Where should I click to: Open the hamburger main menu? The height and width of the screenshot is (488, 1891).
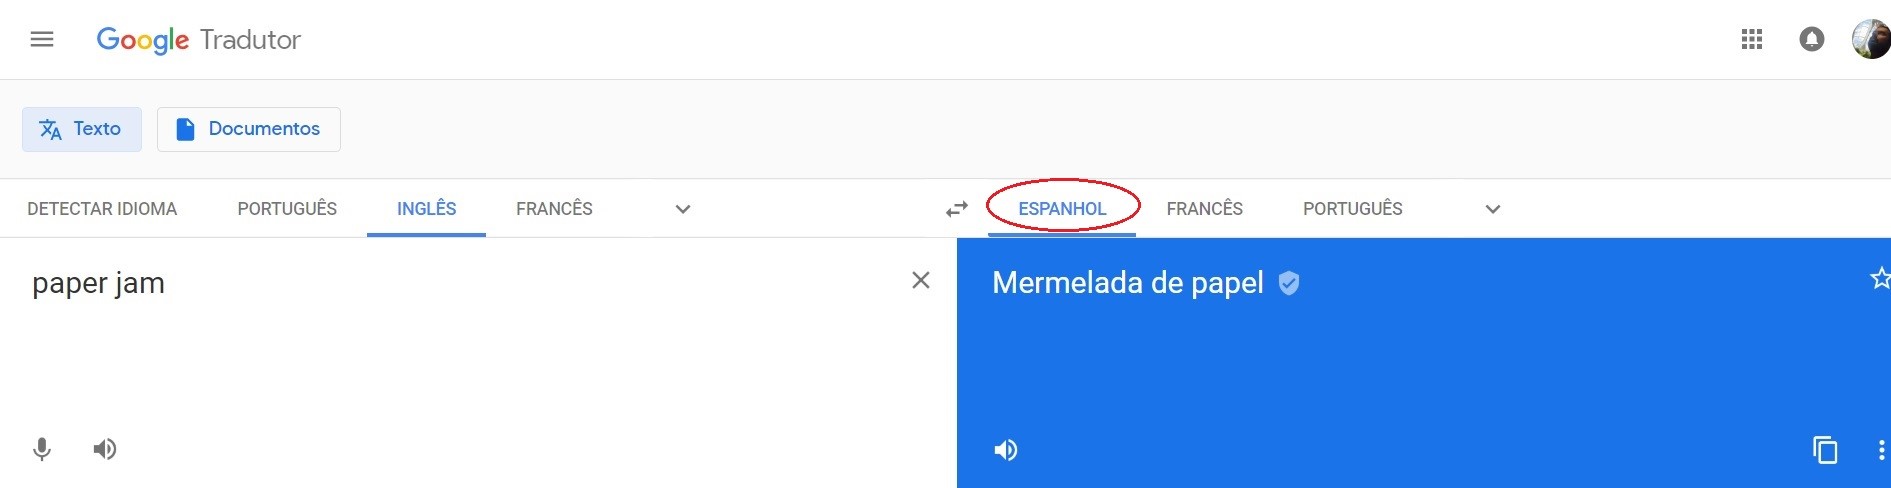(x=42, y=40)
